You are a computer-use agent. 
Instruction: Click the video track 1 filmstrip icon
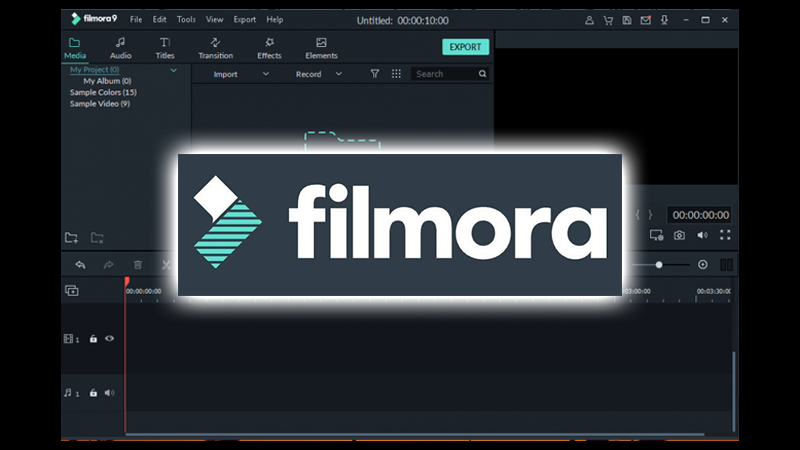click(68, 339)
